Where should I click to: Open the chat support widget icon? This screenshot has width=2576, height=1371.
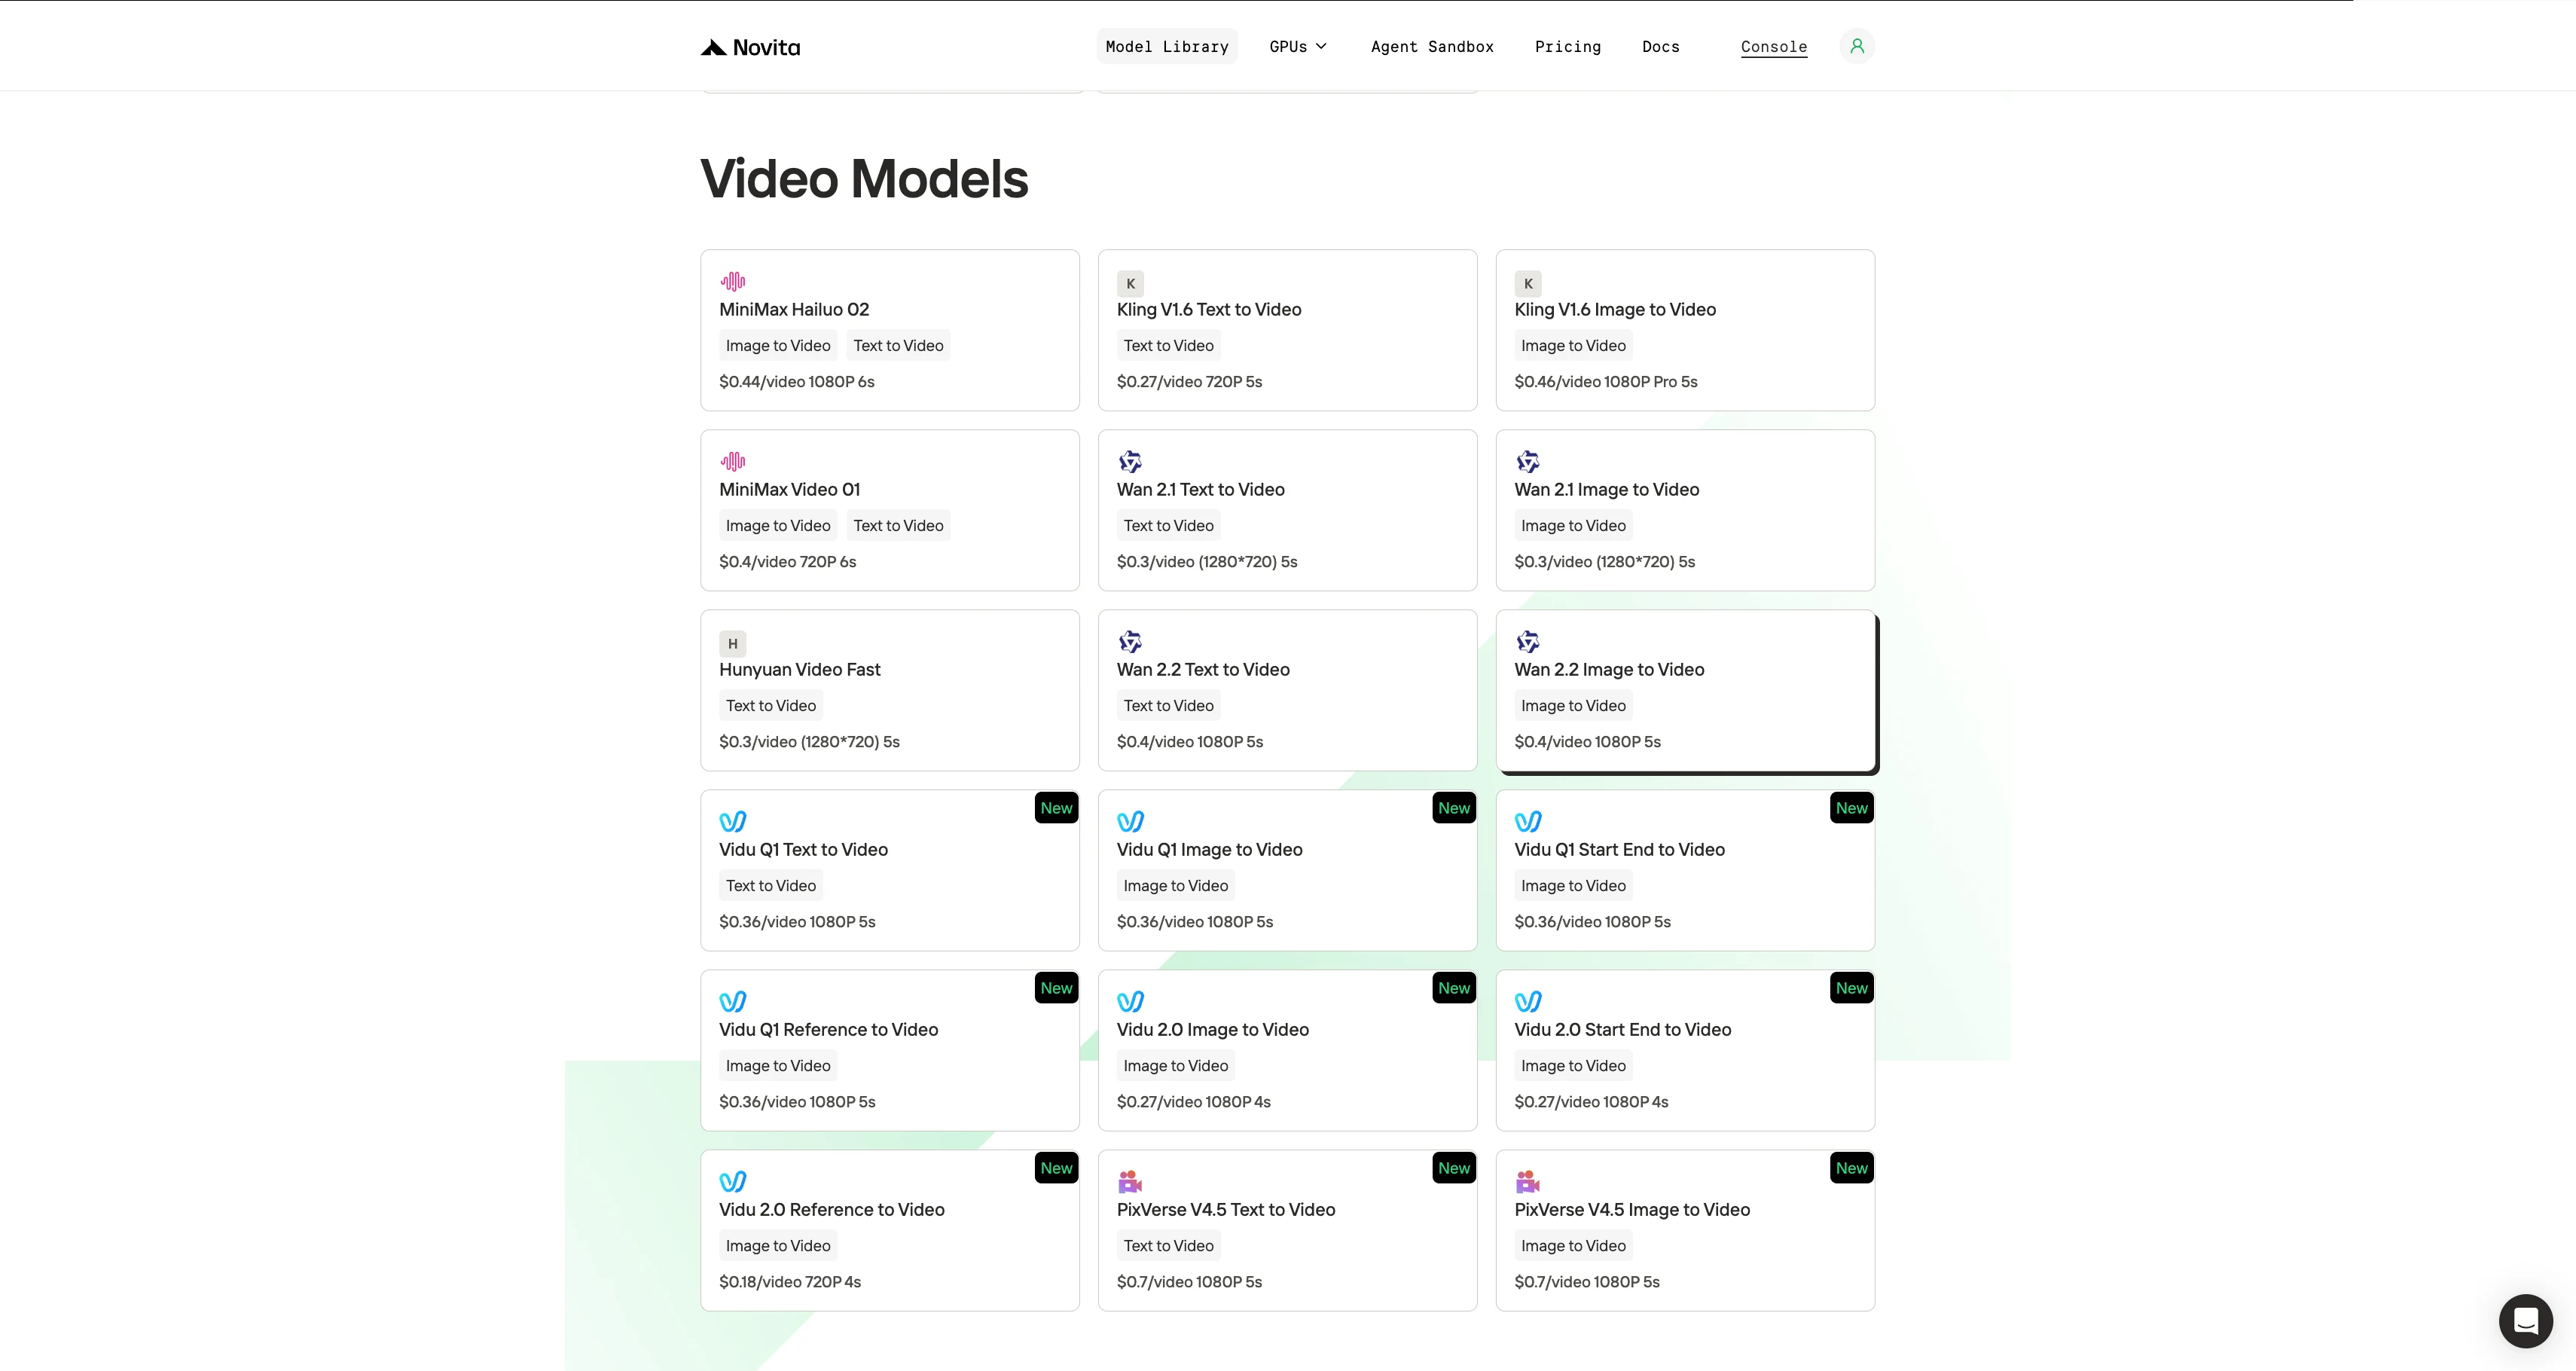2525,1321
